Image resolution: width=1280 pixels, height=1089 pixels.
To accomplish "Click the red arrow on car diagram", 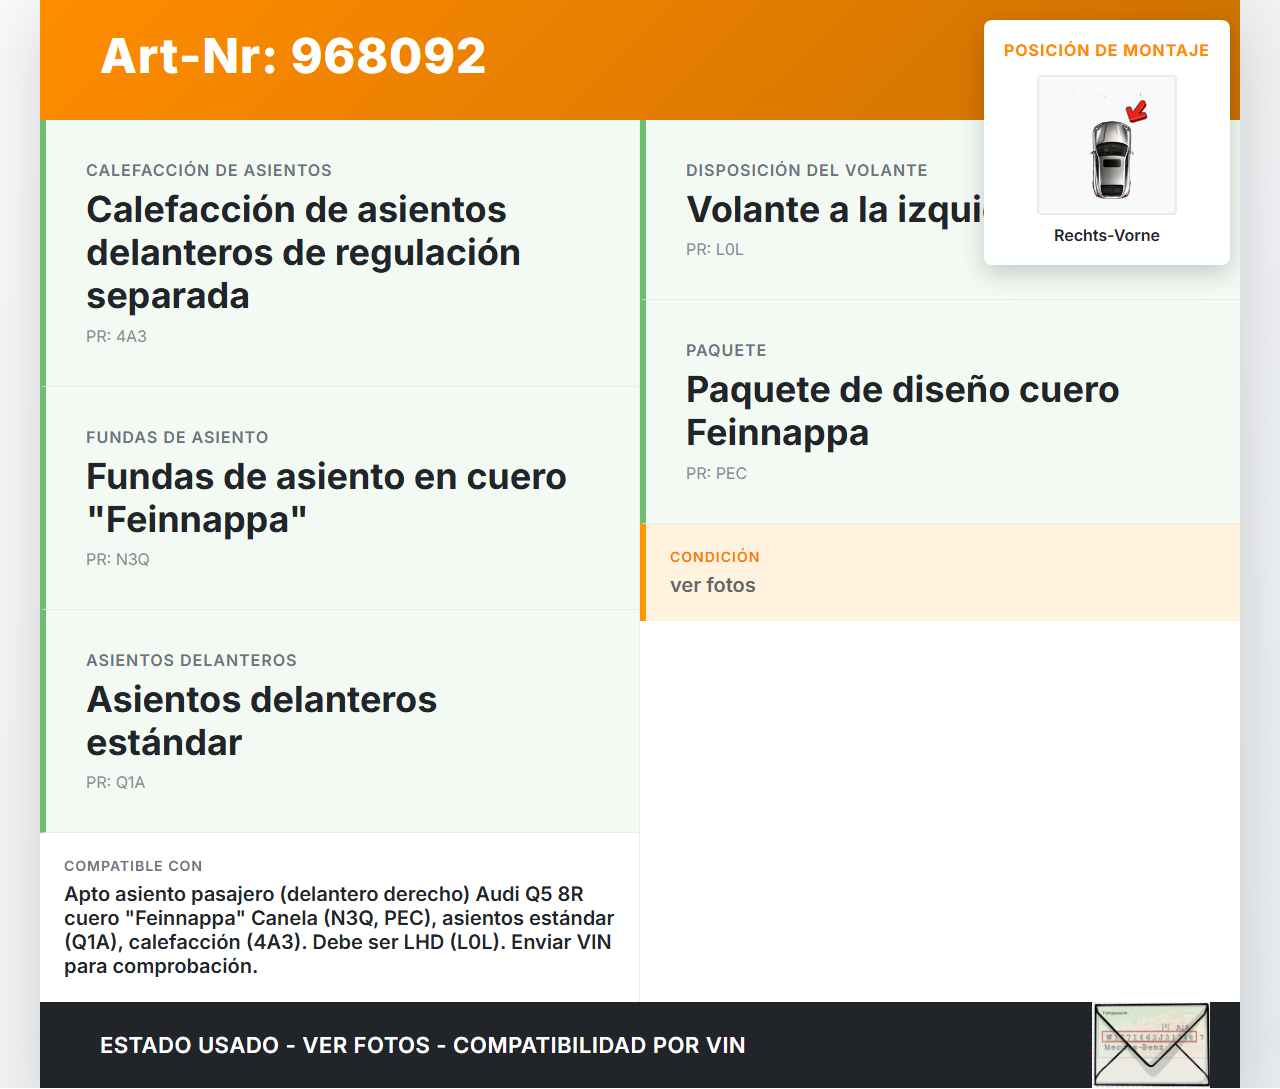I will point(1137,110).
